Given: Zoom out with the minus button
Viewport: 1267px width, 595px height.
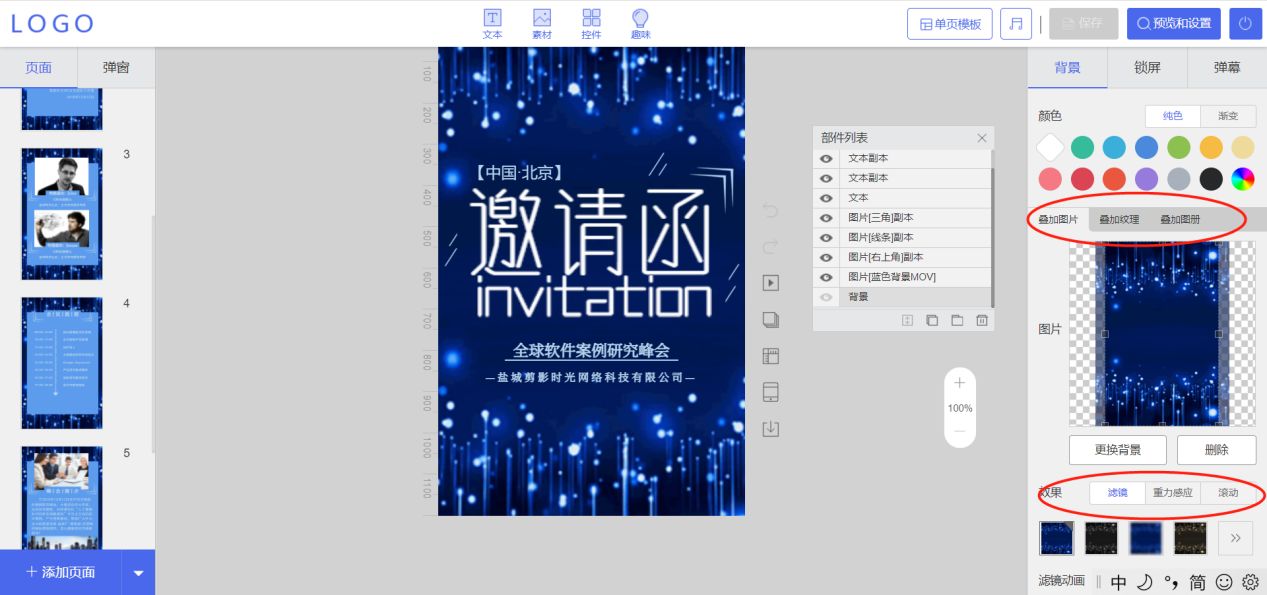Looking at the screenshot, I should click(x=960, y=431).
